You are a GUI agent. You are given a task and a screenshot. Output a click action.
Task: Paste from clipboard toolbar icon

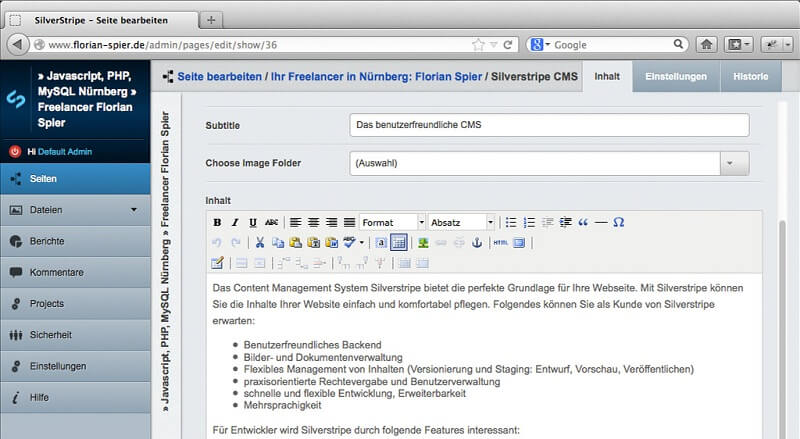pyautogui.click(x=295, y=242)
